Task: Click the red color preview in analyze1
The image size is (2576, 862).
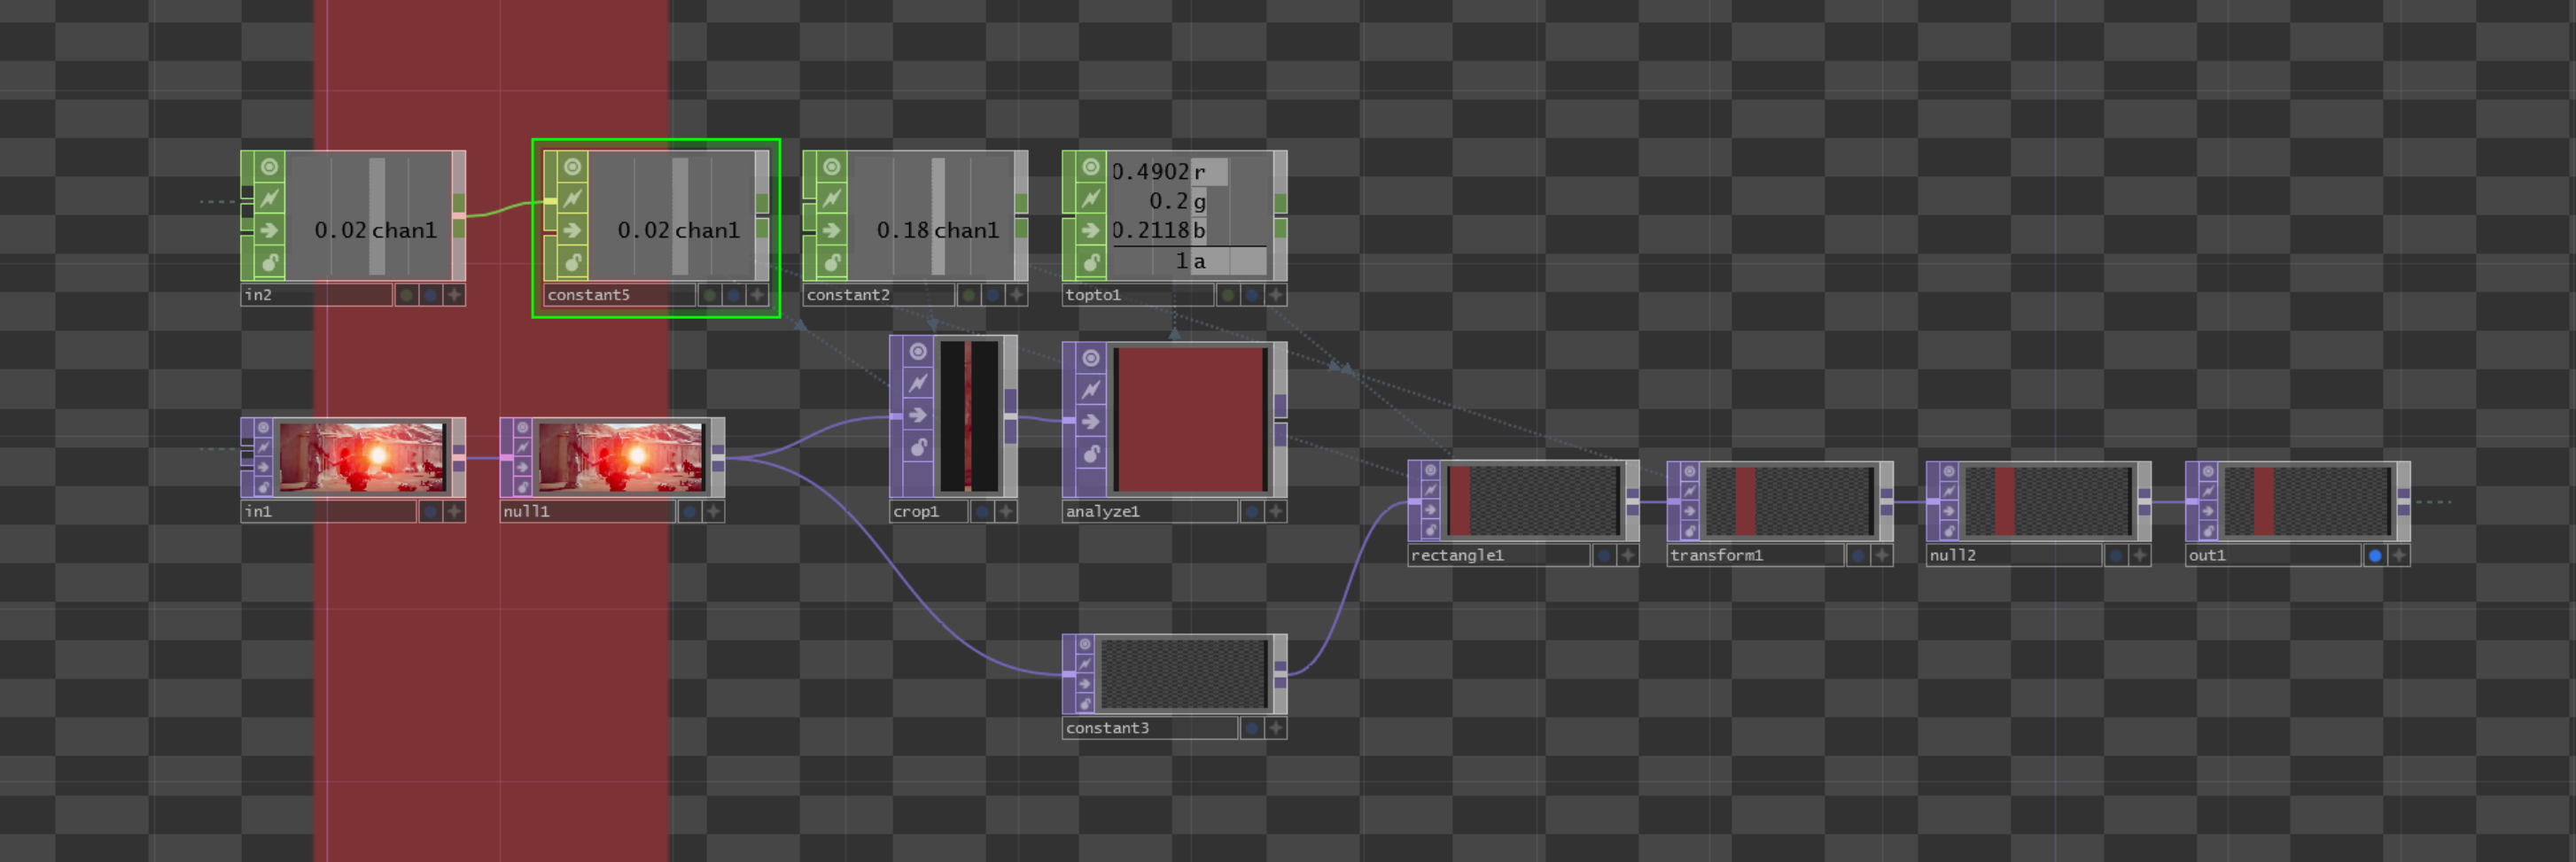Action: coord(1189,418)
